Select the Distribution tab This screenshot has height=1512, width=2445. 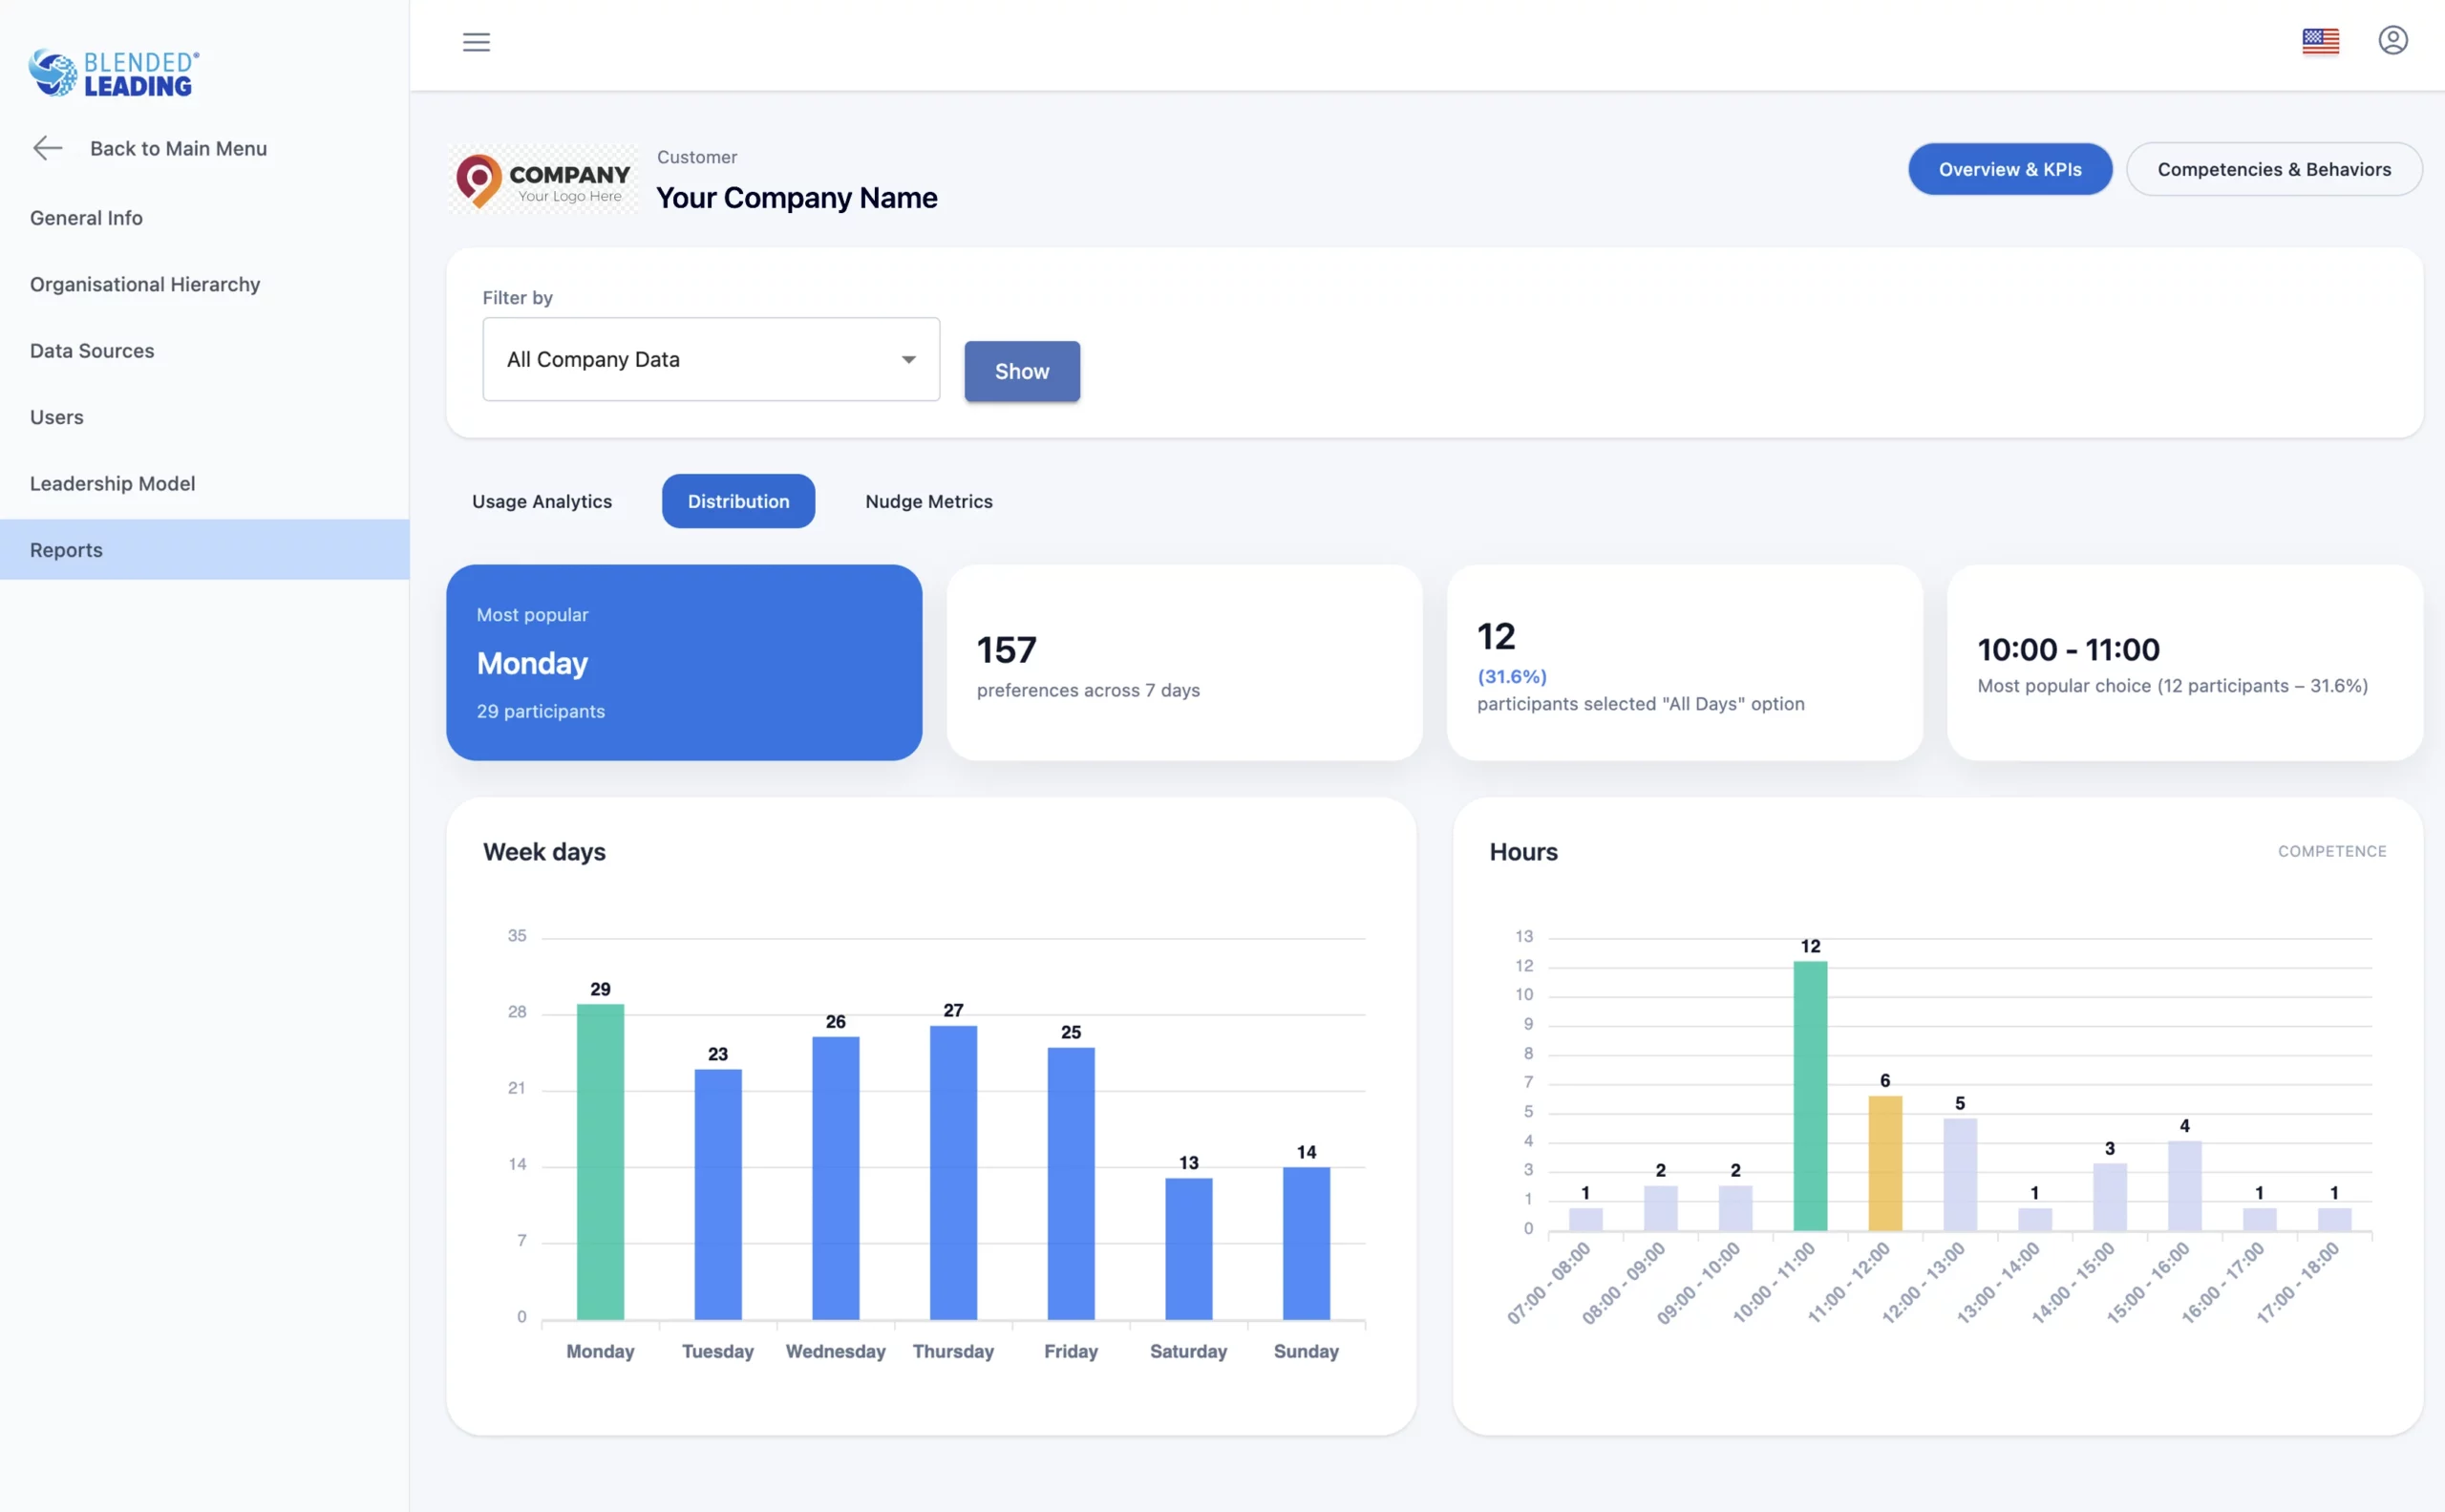click(x=738, y=501)
